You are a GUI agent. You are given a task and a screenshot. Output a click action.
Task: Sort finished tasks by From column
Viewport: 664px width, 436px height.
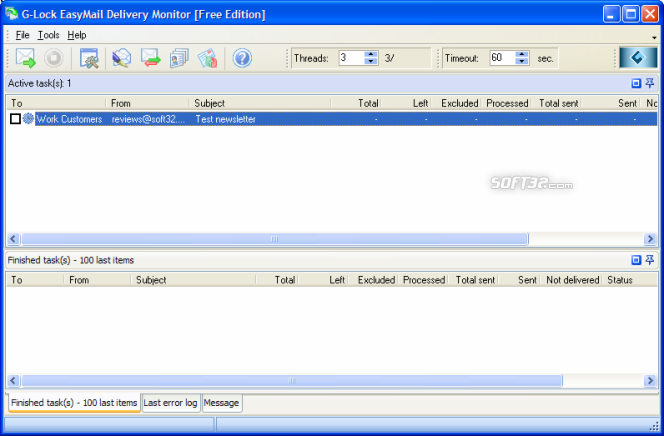coord(97,280)
